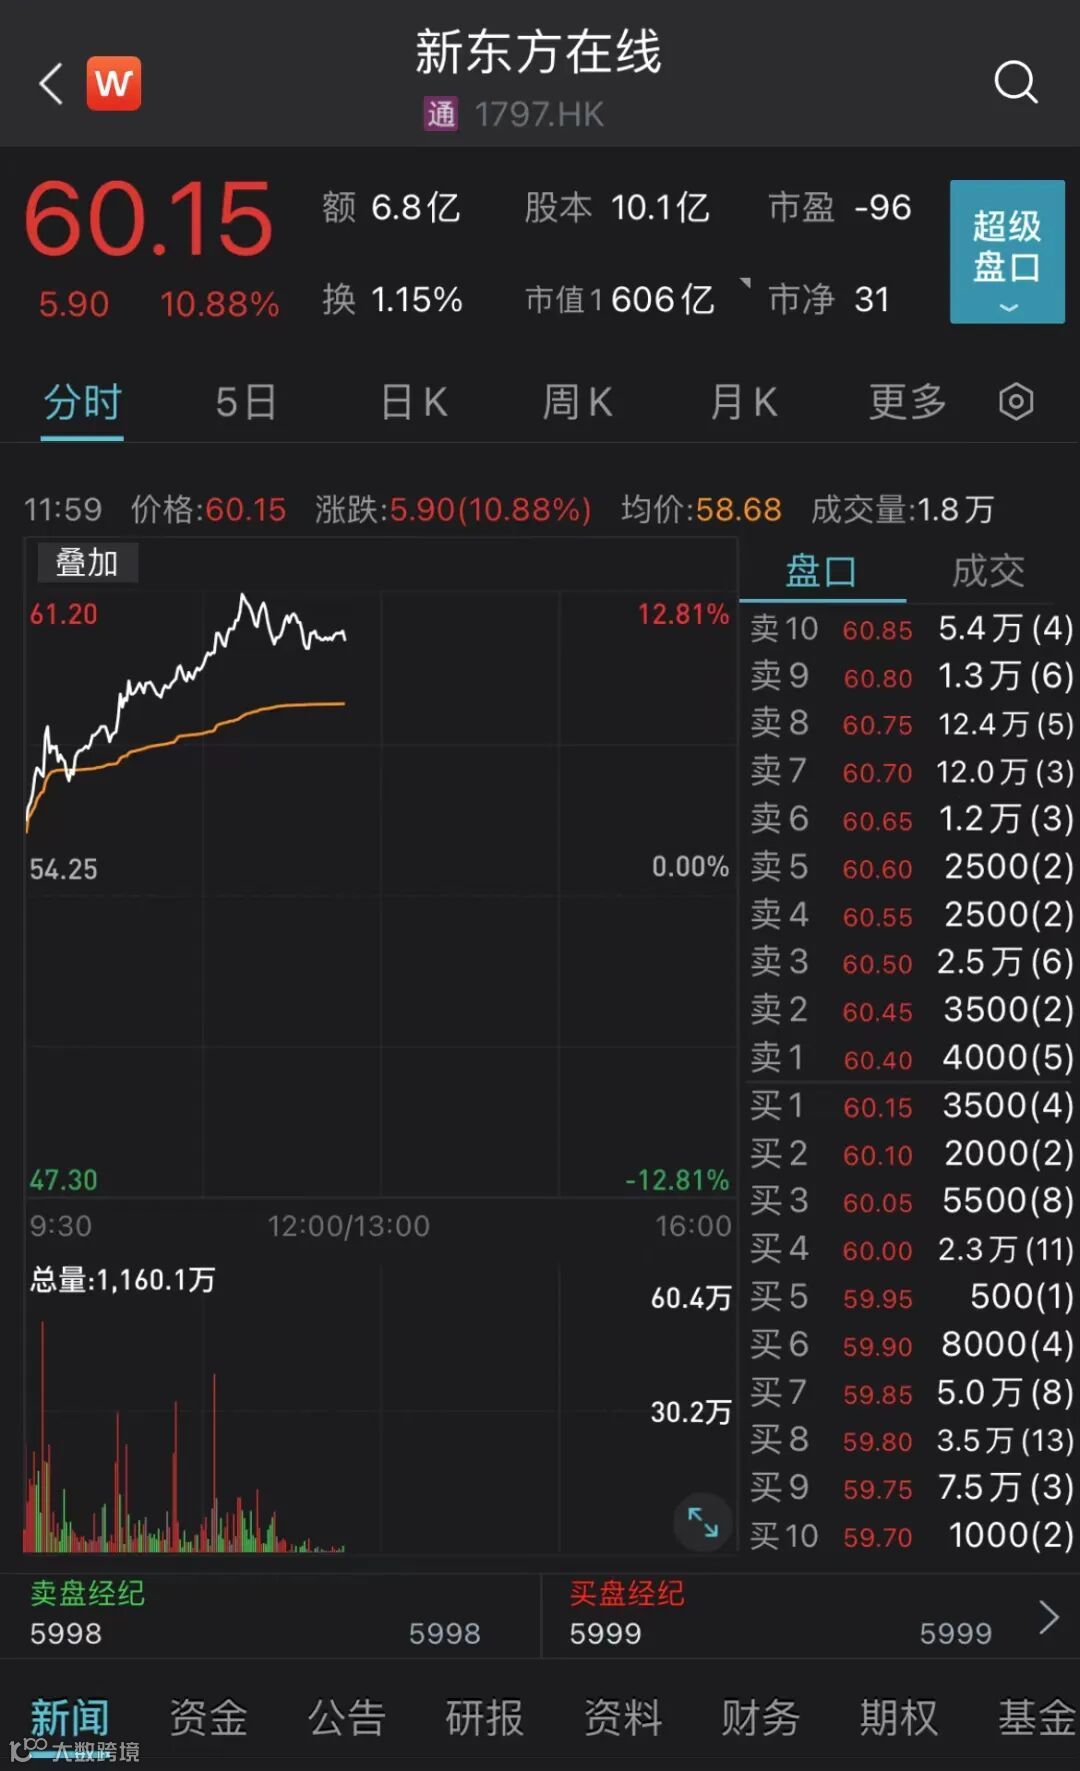The image size is (1080, 1771).
Task: Open the 新闻 bottom tab
Action: click(69, 1718)
